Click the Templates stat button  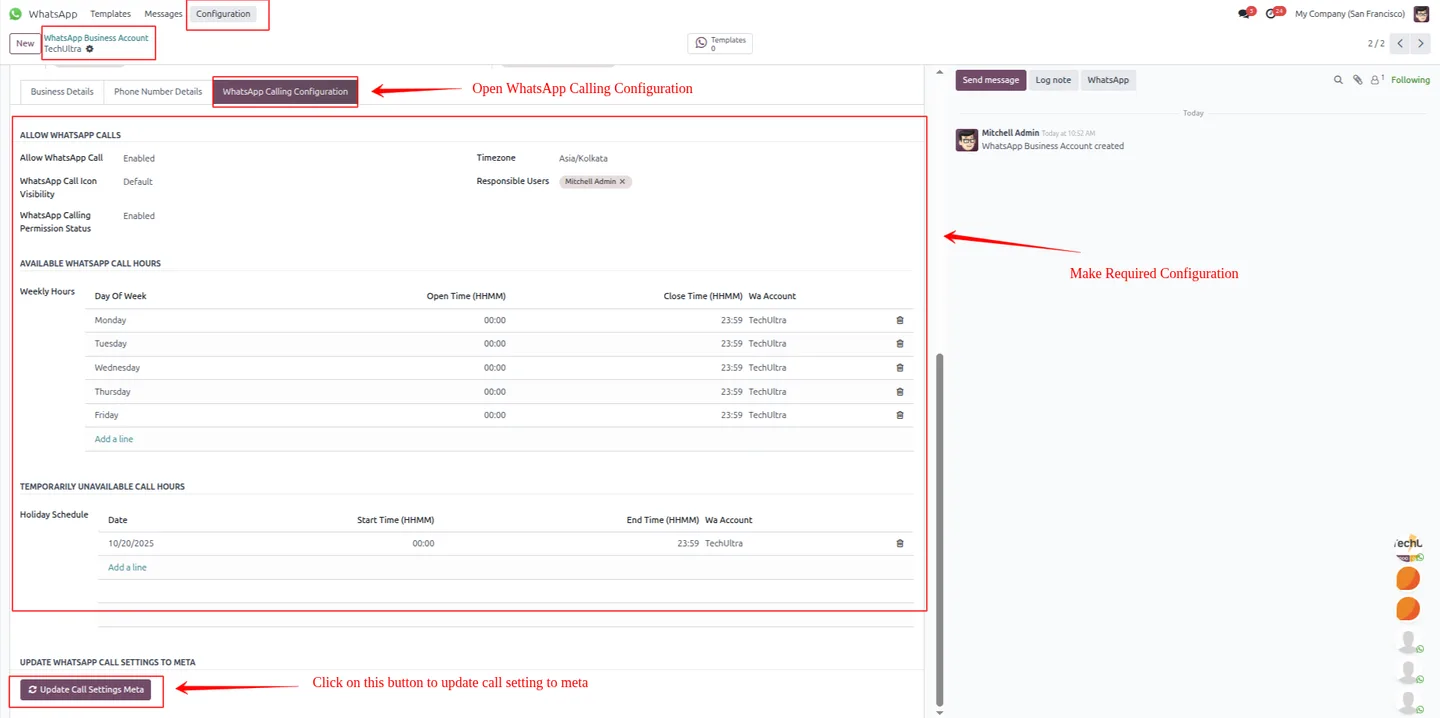coord(720,43)
